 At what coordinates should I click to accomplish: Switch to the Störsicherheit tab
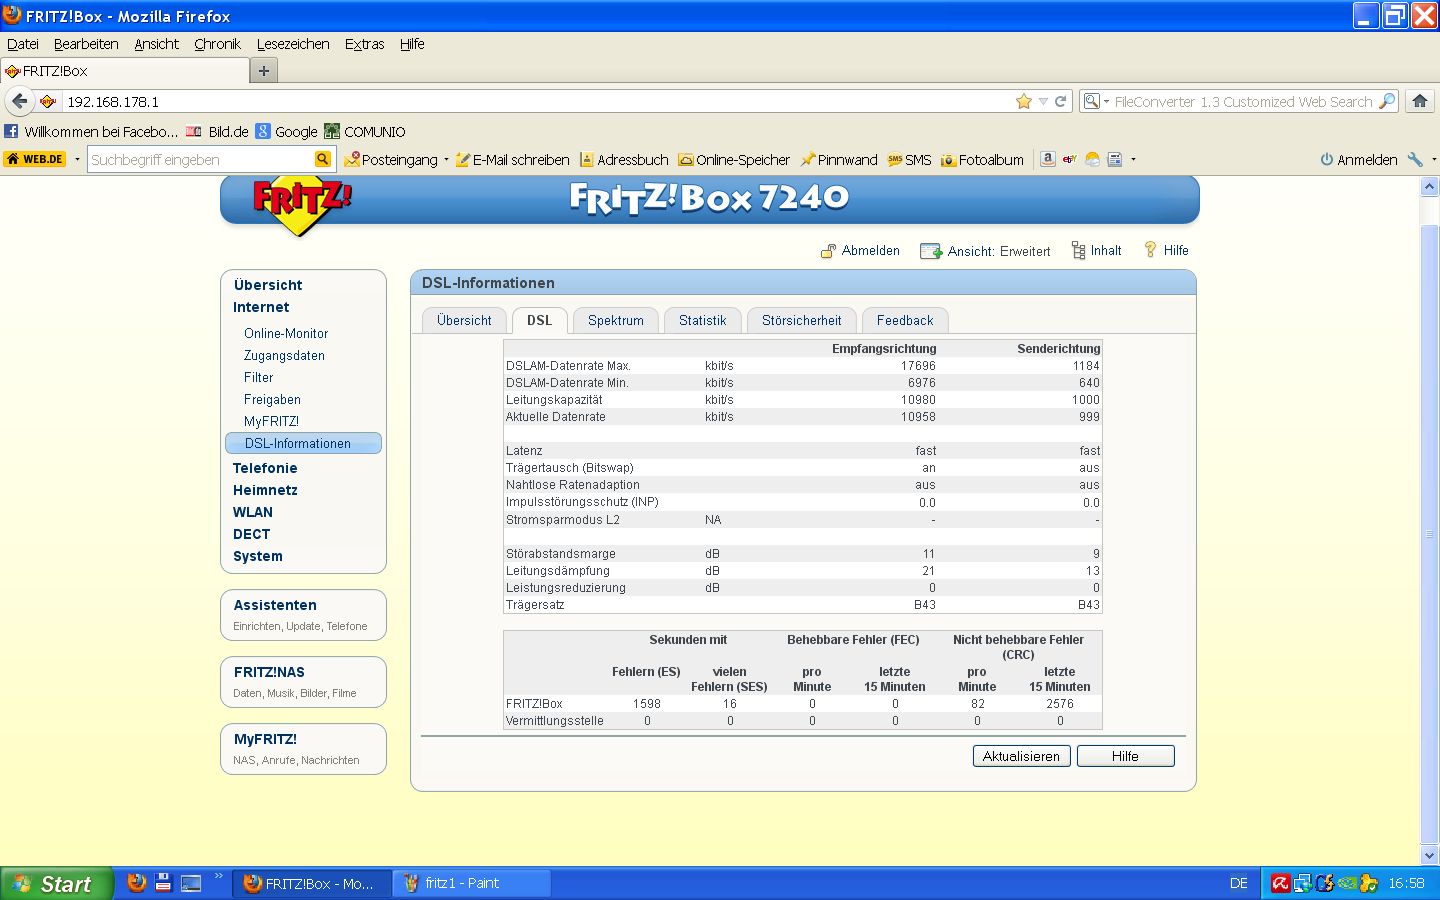pos(801,320)
